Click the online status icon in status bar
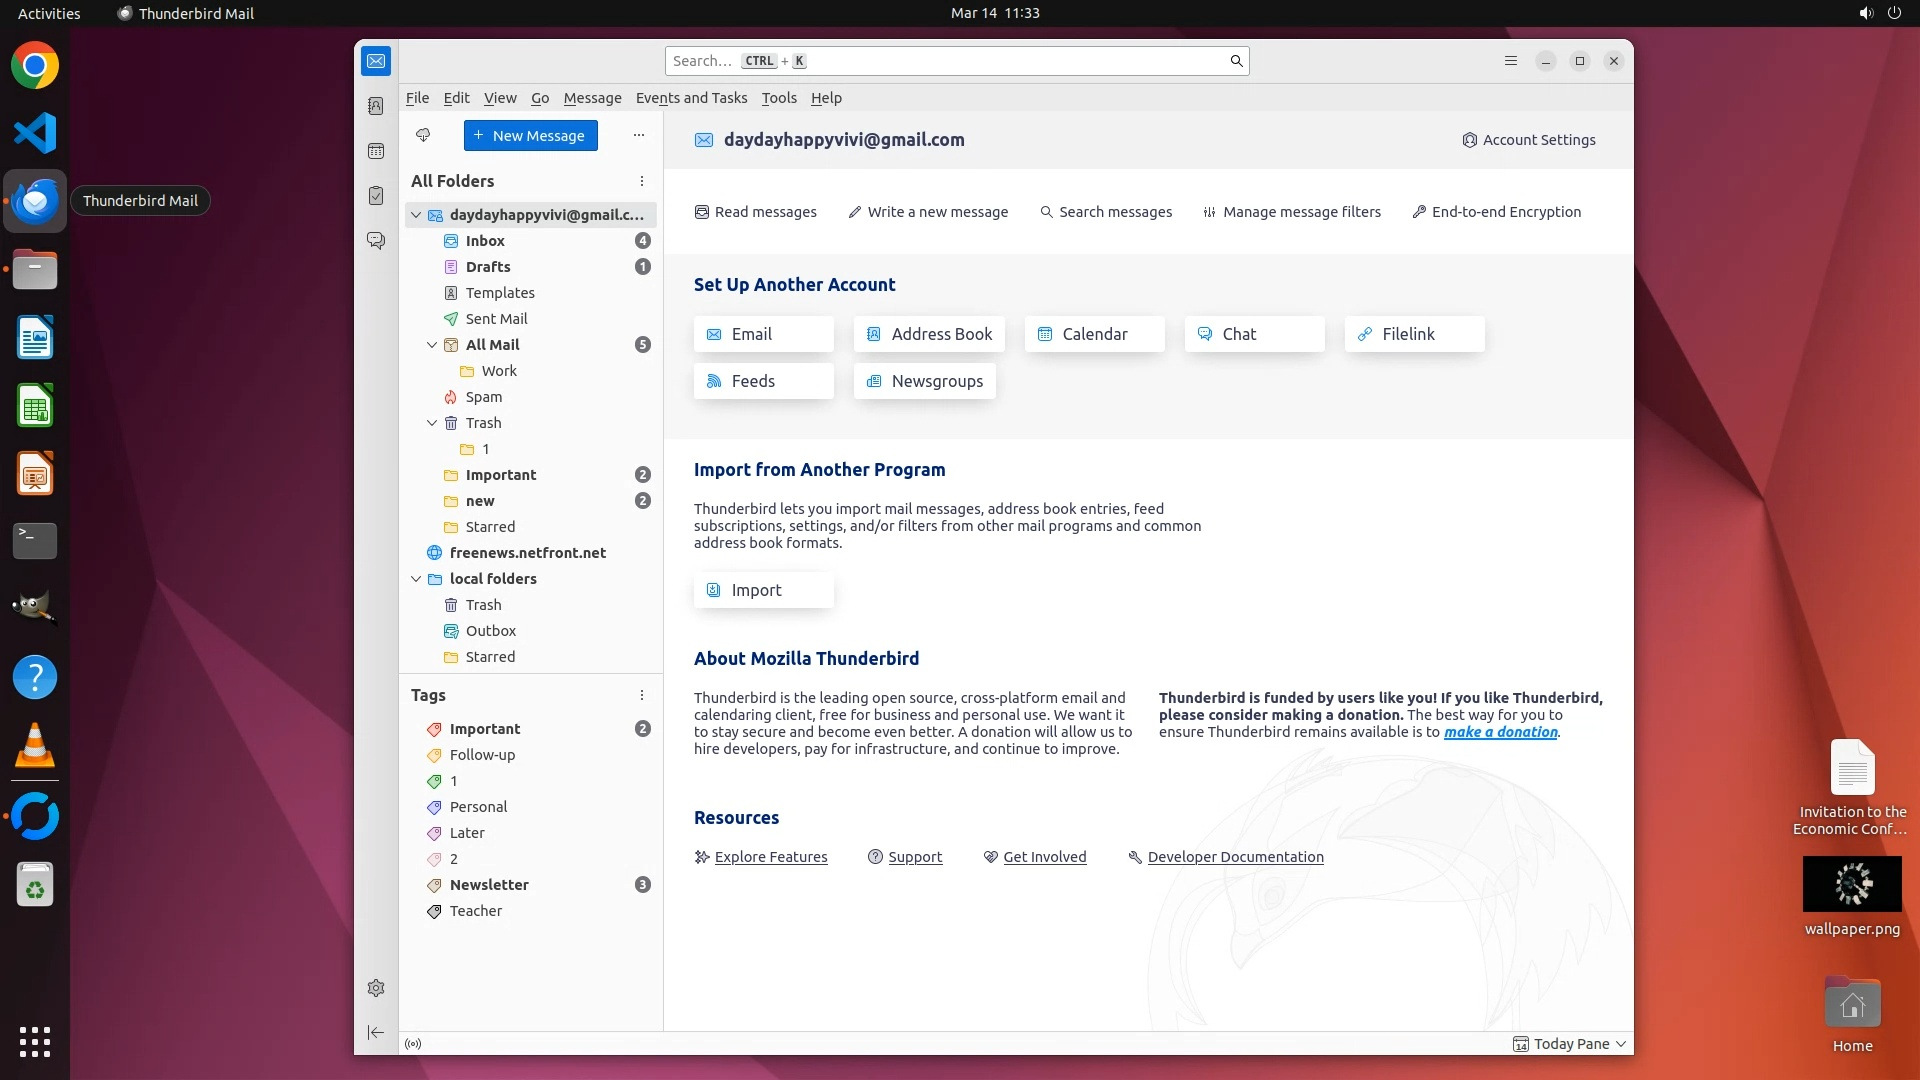This screenshot has height=1080, width=1920. (x=413, y=1044)
